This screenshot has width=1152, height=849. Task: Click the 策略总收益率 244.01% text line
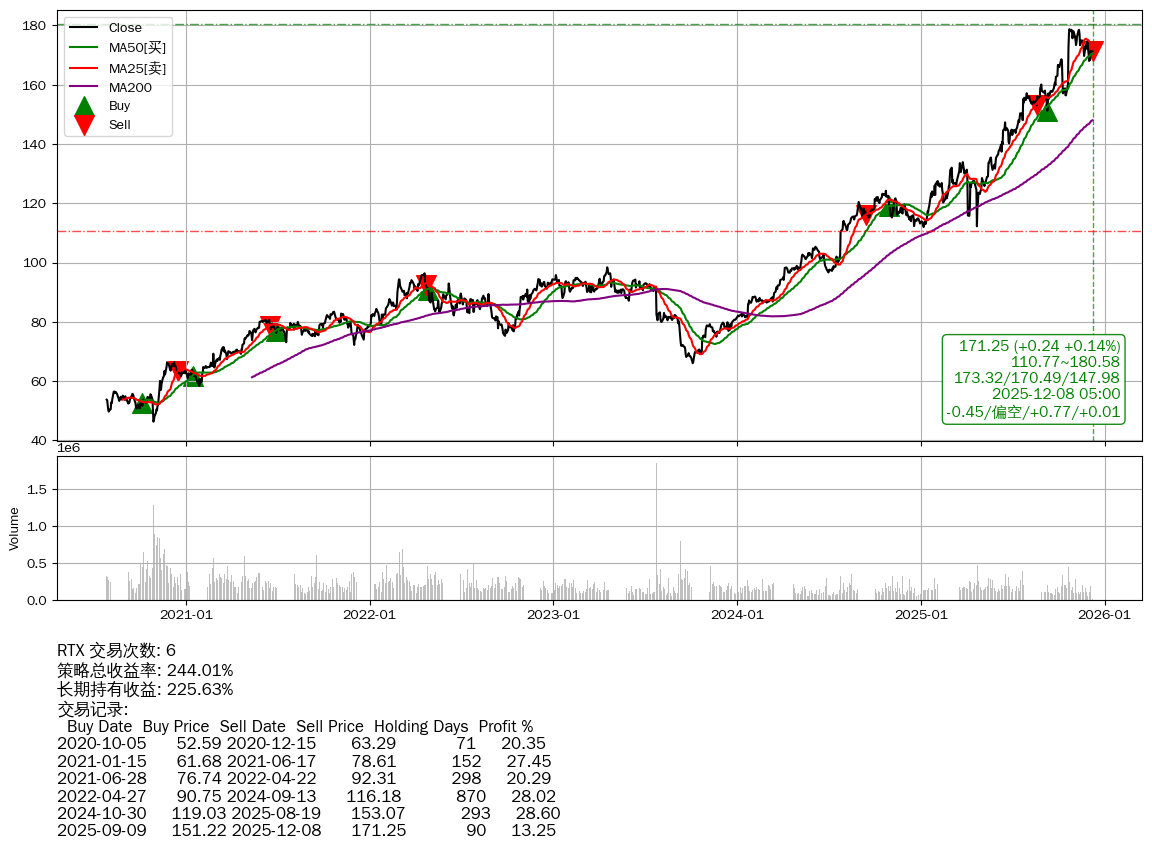pyautogui.click(x=145, y=670)
